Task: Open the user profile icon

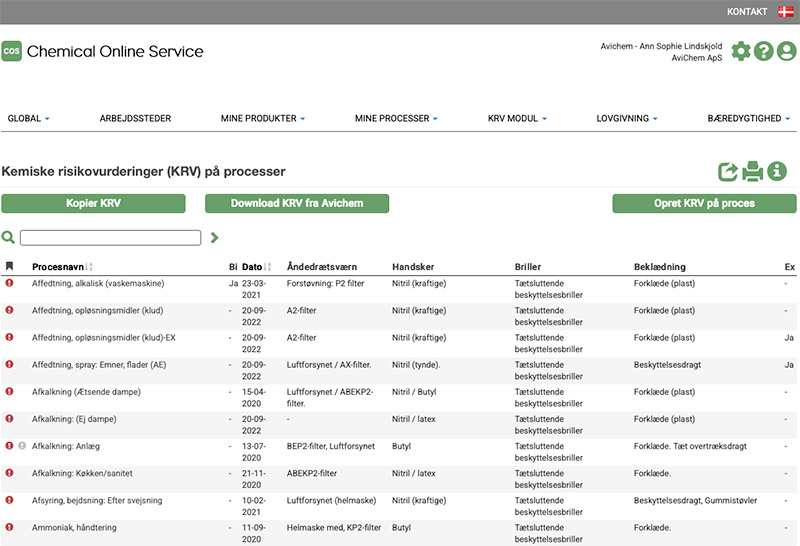Action: pyautogui.click(x=787, y=51)
